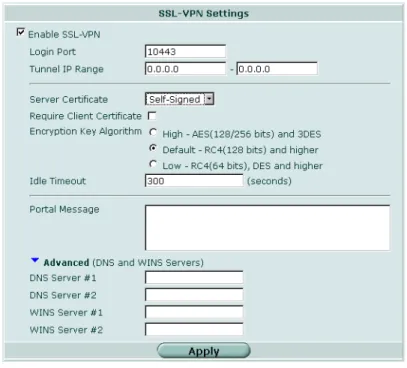Select High AES encryption radio option
Viewport: 407px width, 368px height.
153,132
